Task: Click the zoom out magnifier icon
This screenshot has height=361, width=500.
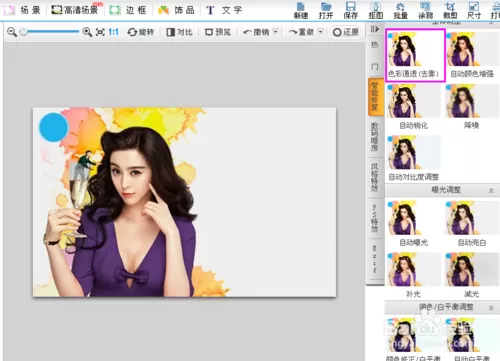Action: [12, 32]
